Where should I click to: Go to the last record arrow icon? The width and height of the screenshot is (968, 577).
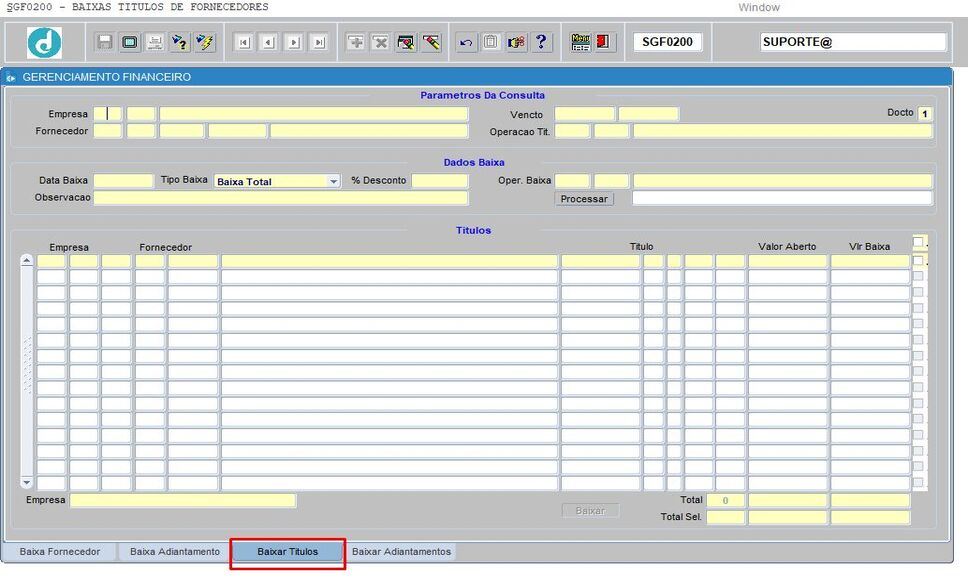319,42
